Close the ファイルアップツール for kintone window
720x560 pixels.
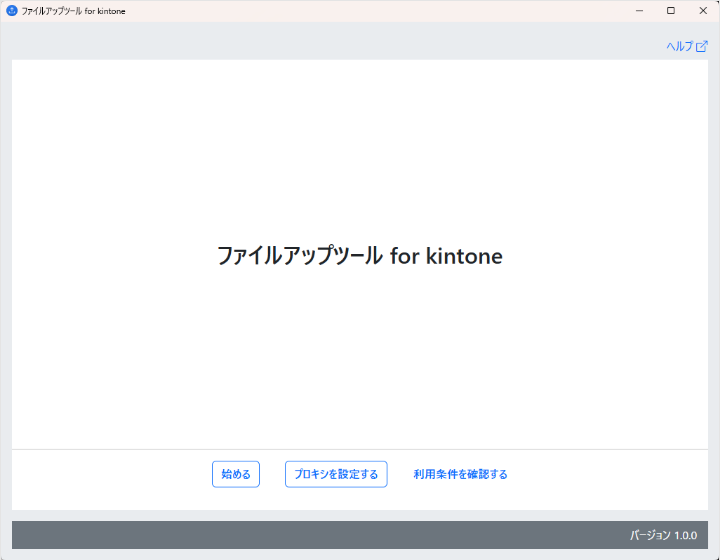click(703, 11)
